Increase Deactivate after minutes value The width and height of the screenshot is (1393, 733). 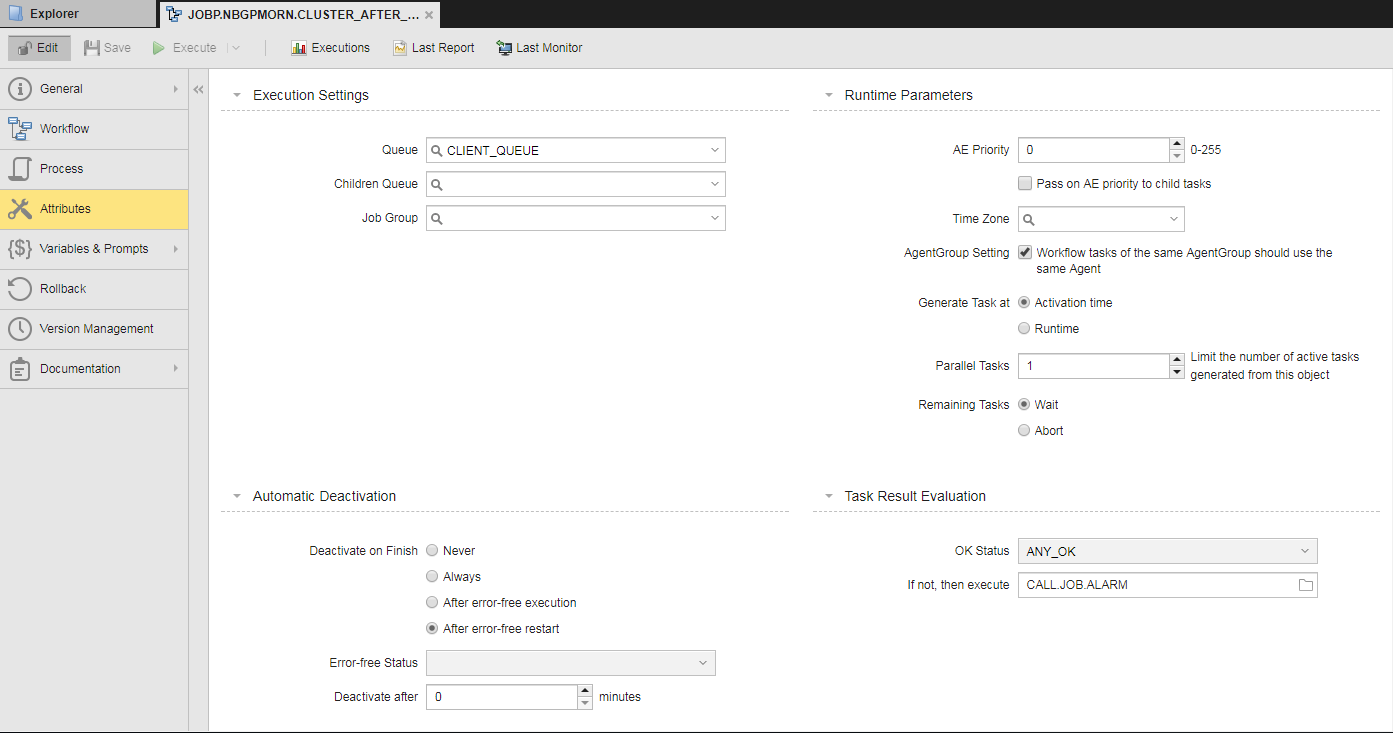coord(585,691)
